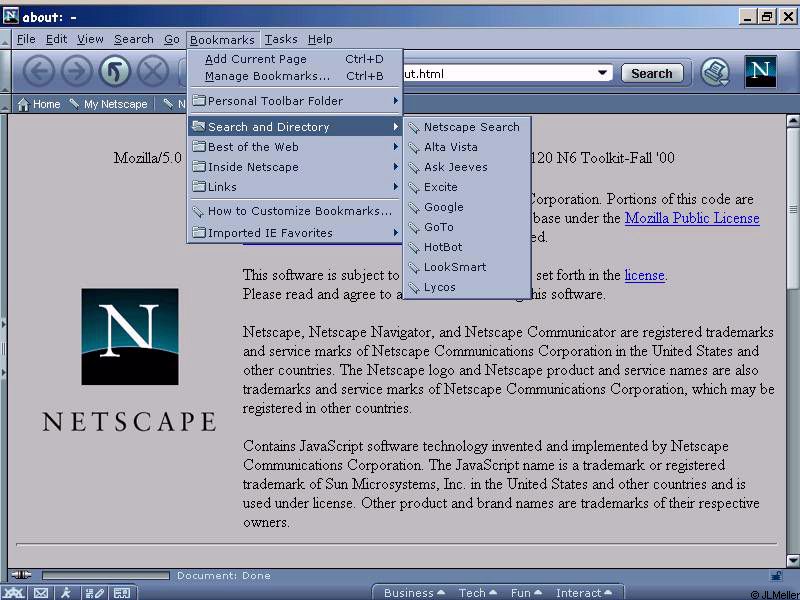Viewport: 800px width, 600px height.
Task: Follow the Mozilla Public License link
Action: [x=692, y=218]
